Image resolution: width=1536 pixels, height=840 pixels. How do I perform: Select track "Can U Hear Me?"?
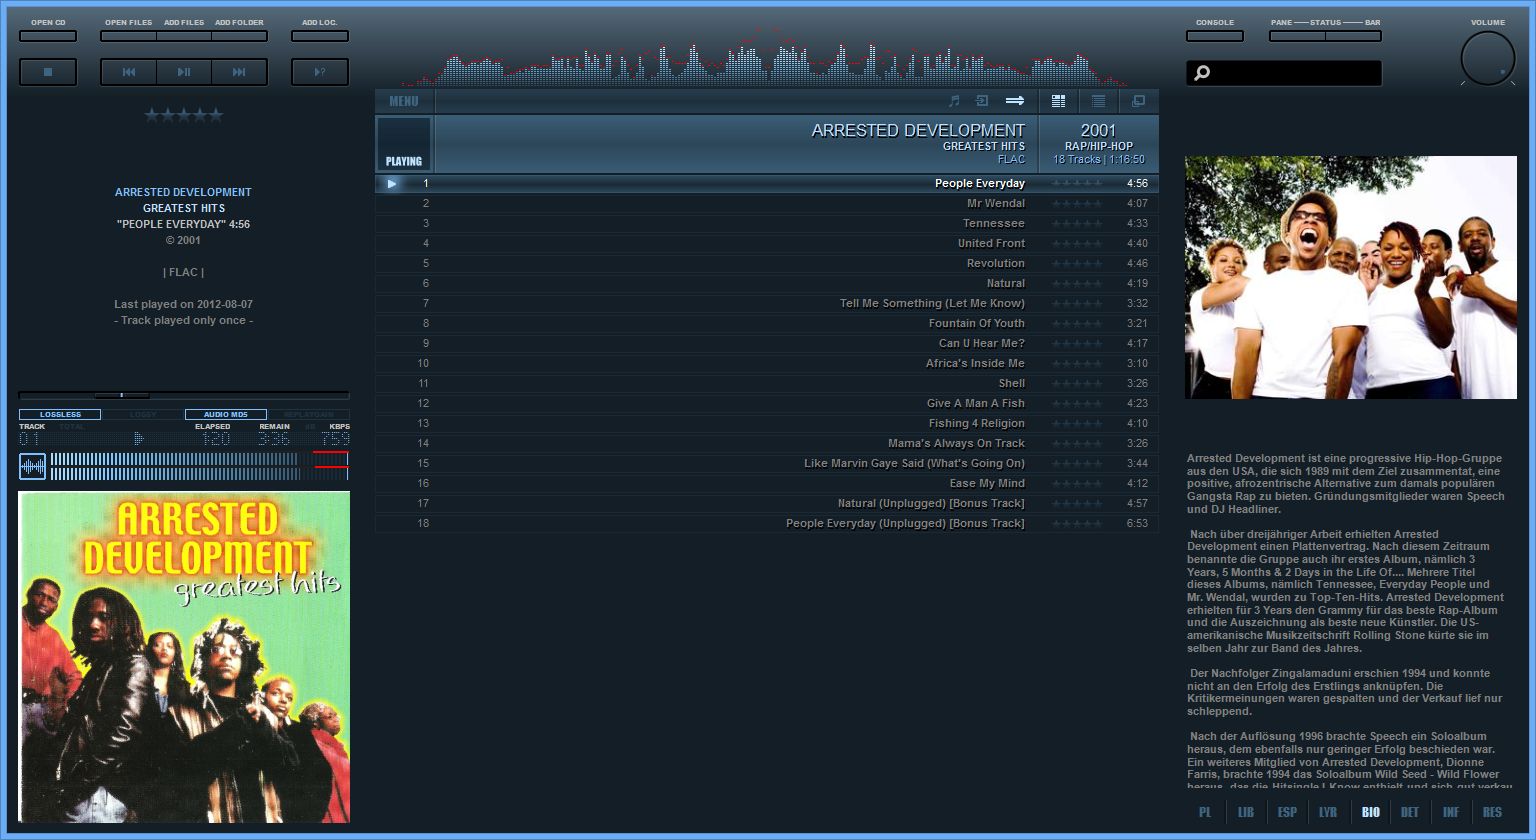tap(767, 344)
